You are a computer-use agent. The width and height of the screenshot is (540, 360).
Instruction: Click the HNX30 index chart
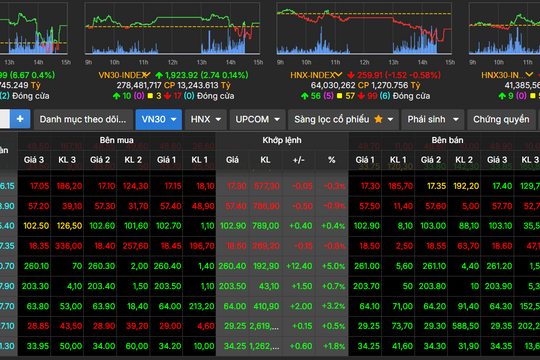(x=505, y=29)
